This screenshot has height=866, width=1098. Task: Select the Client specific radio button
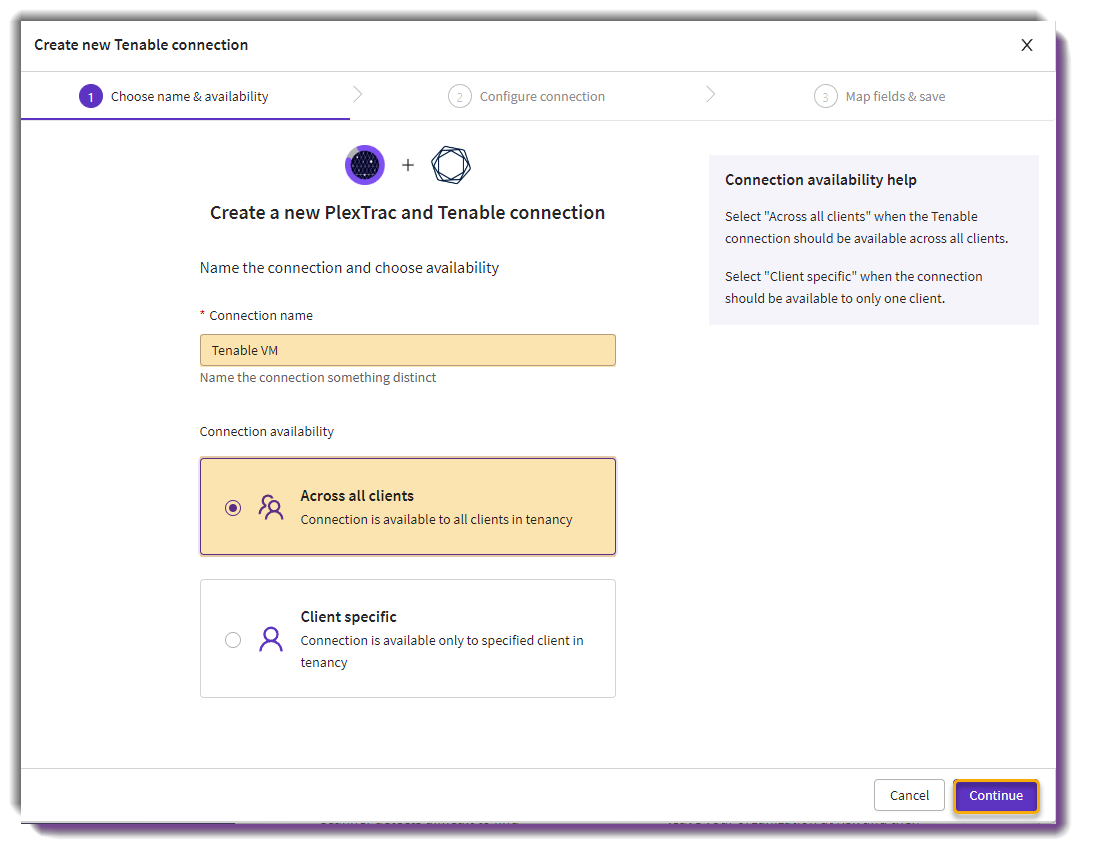[233, 640]
